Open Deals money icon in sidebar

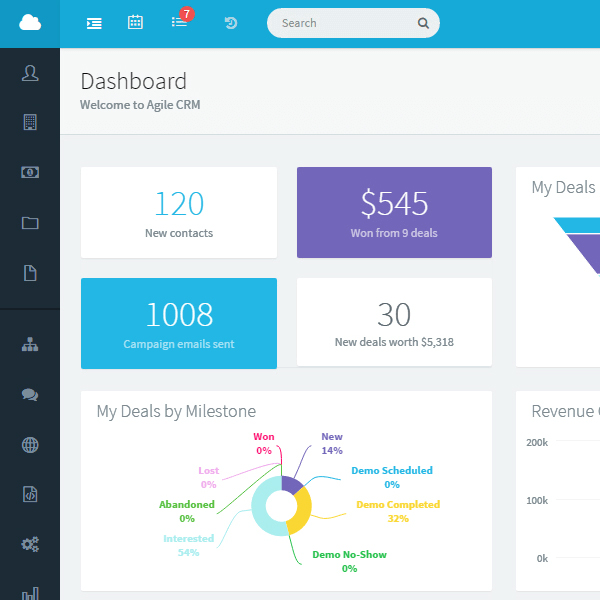[x=30, y=172]
